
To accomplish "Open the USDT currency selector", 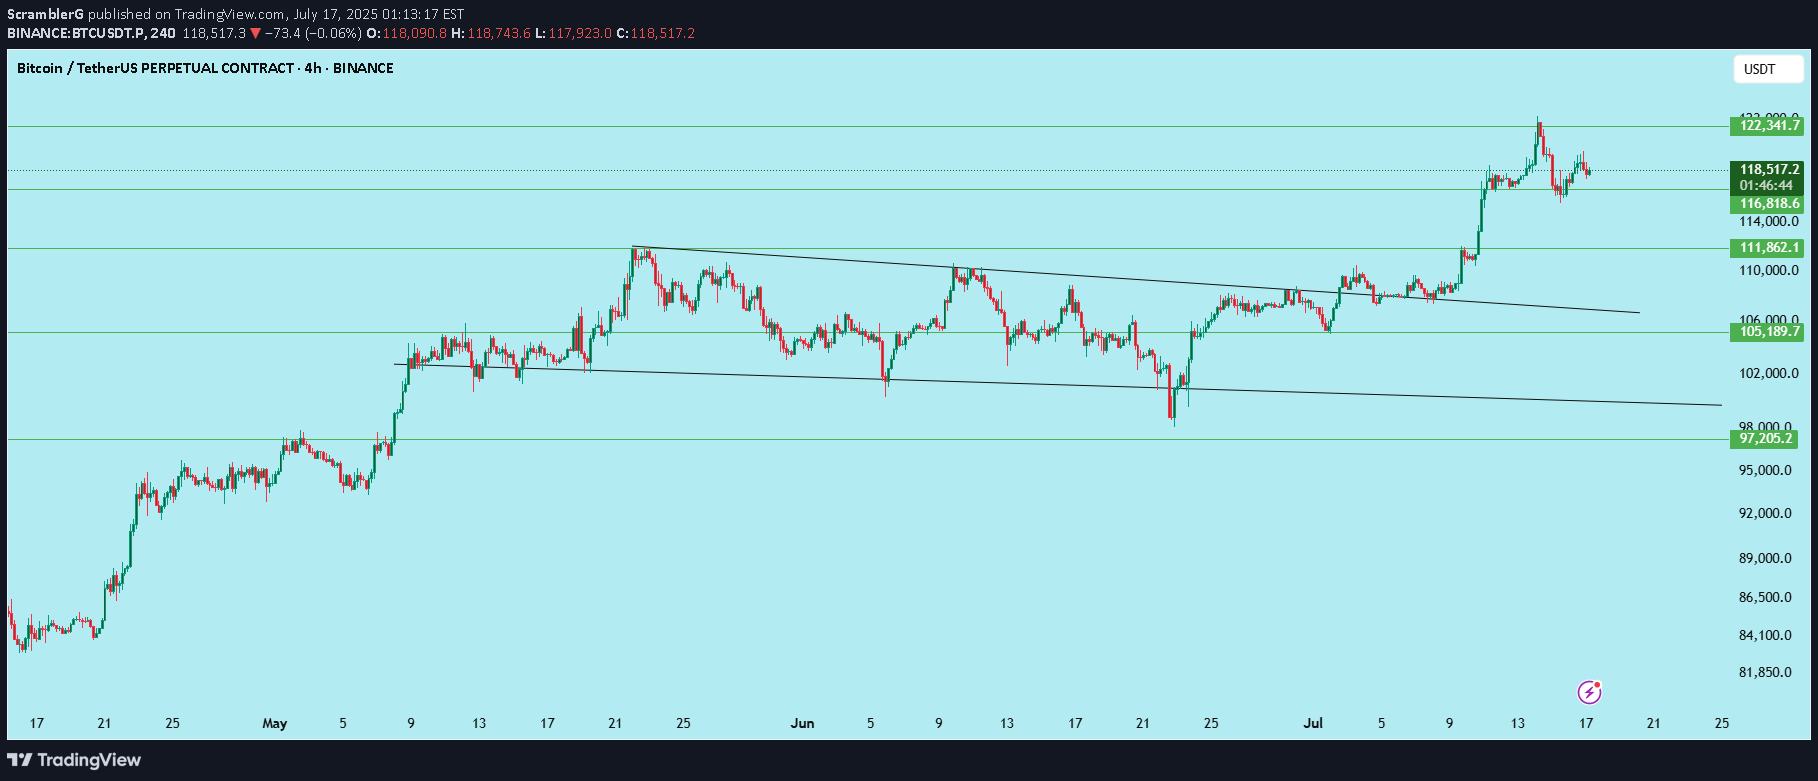I will [x=1767, y=69].
